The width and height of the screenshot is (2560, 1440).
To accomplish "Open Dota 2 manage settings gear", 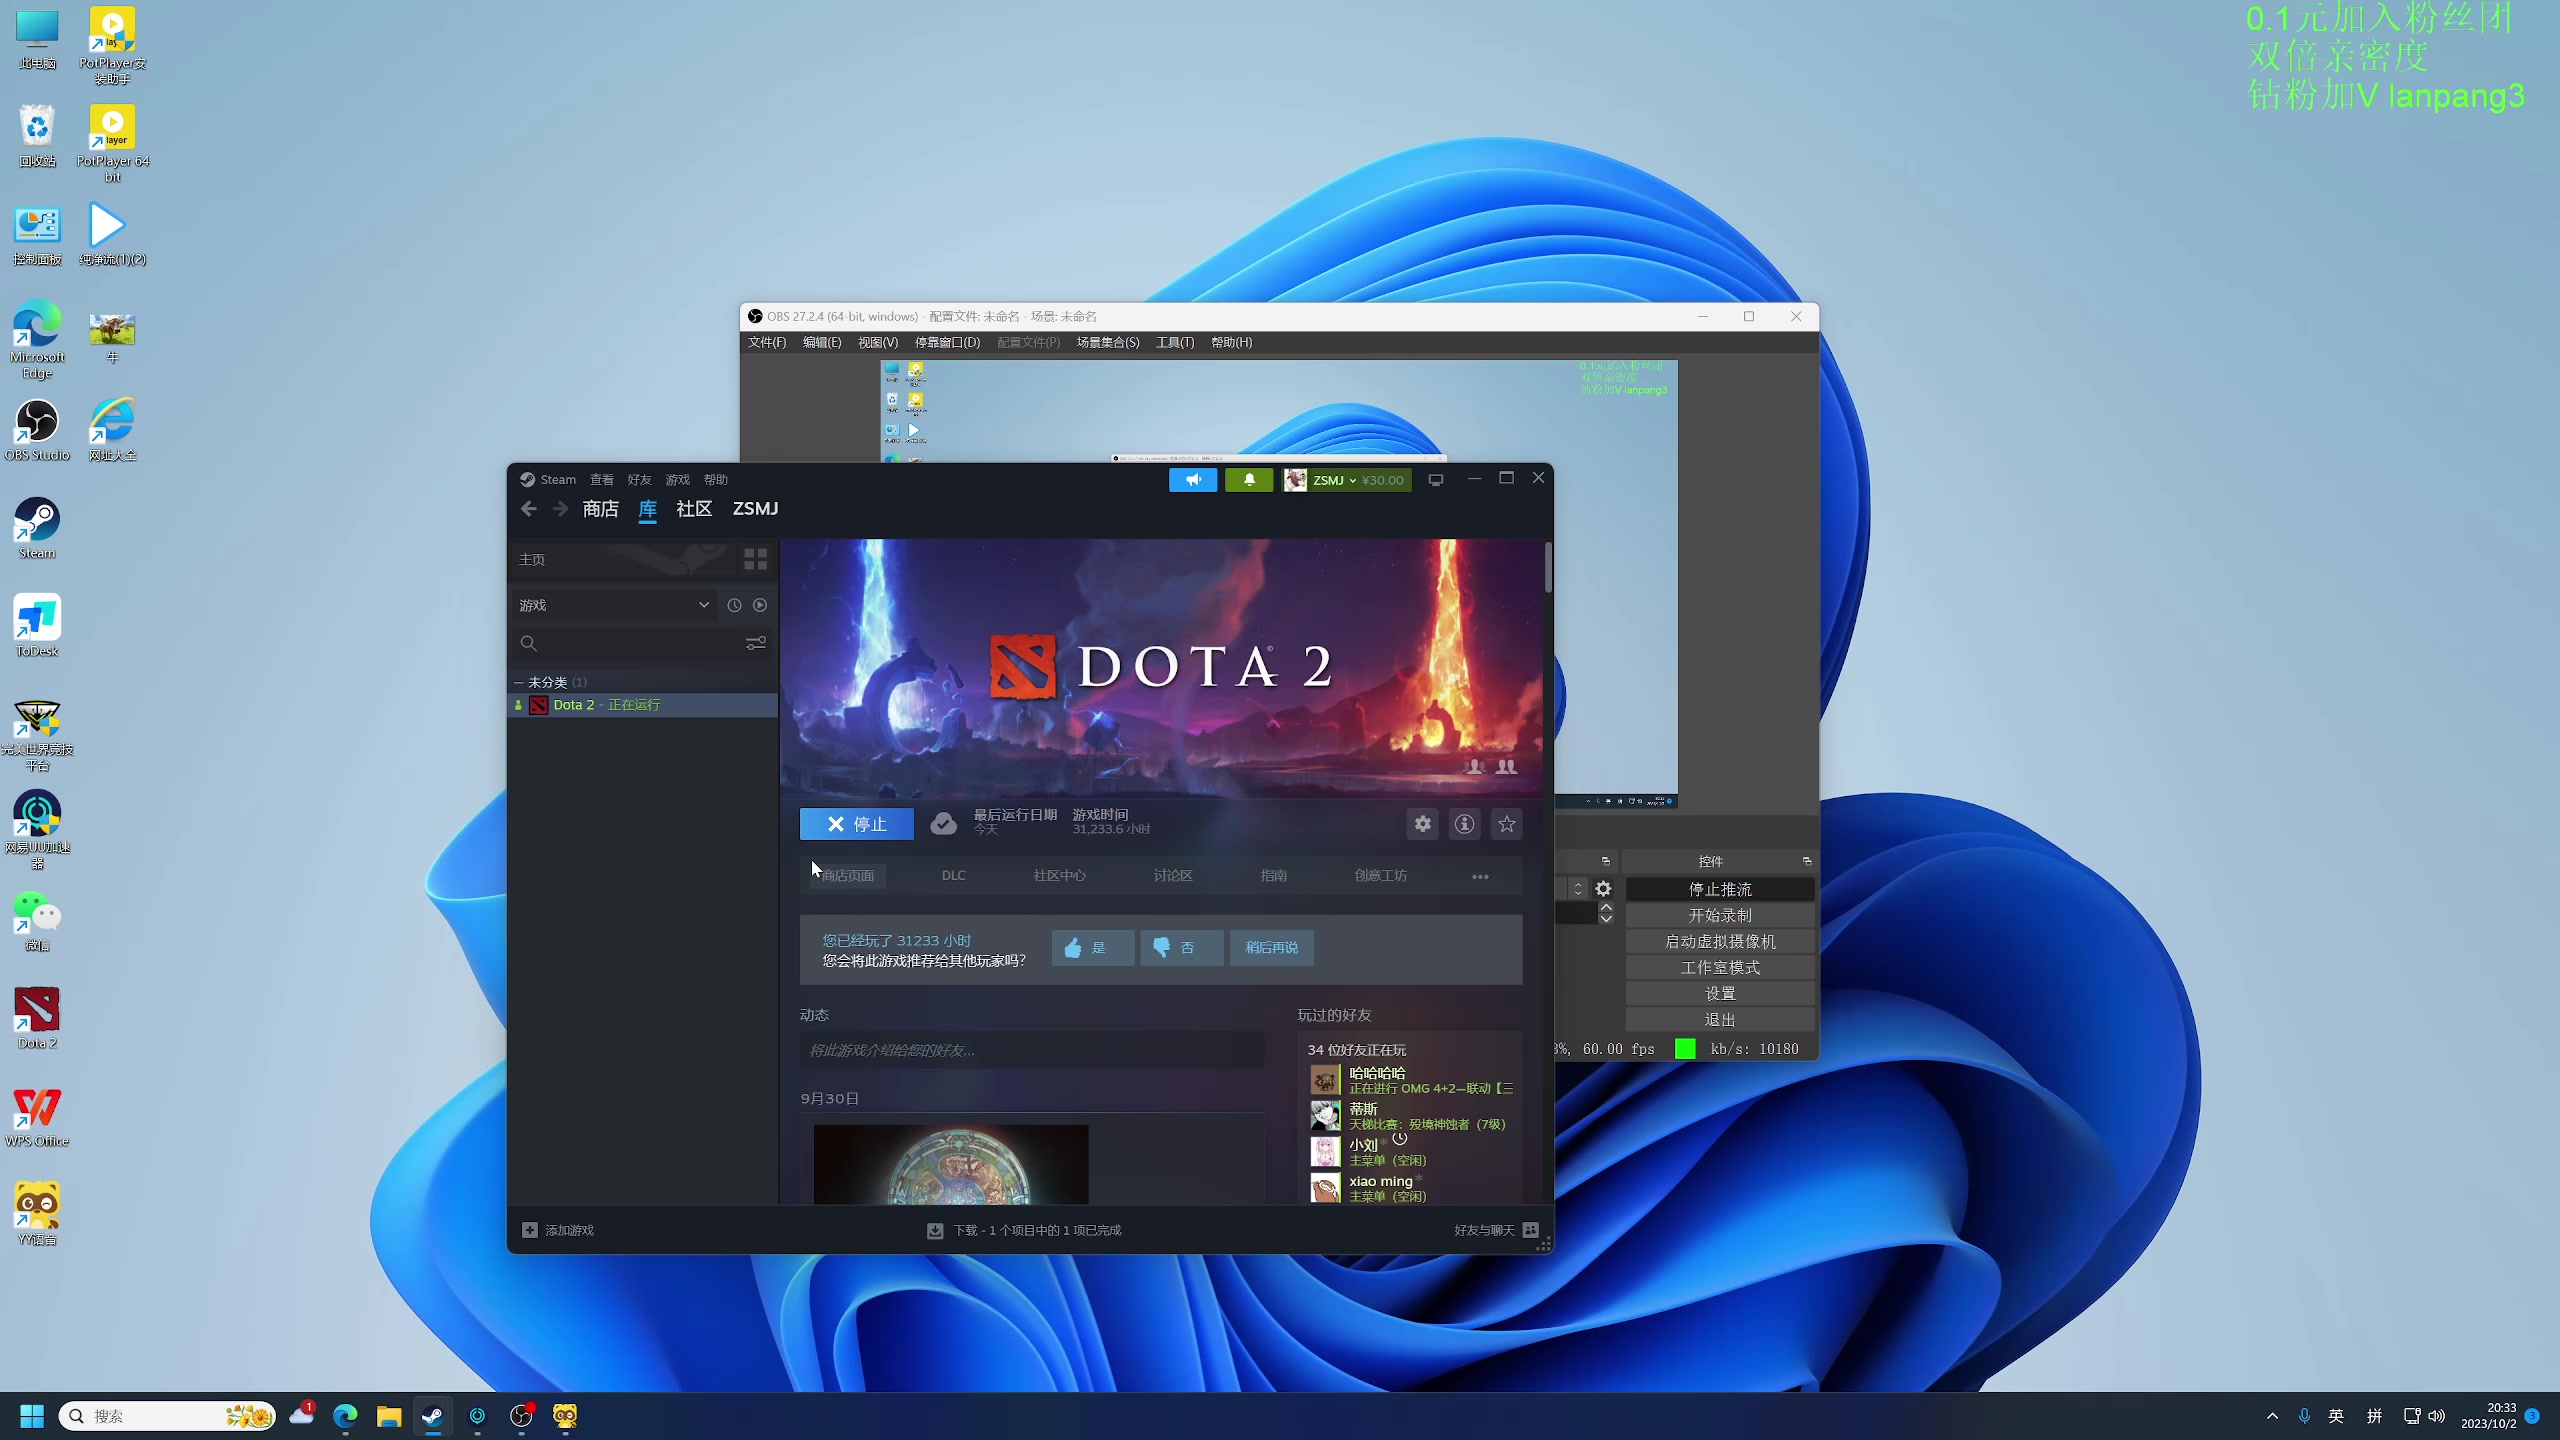I will click(1422, 824).
